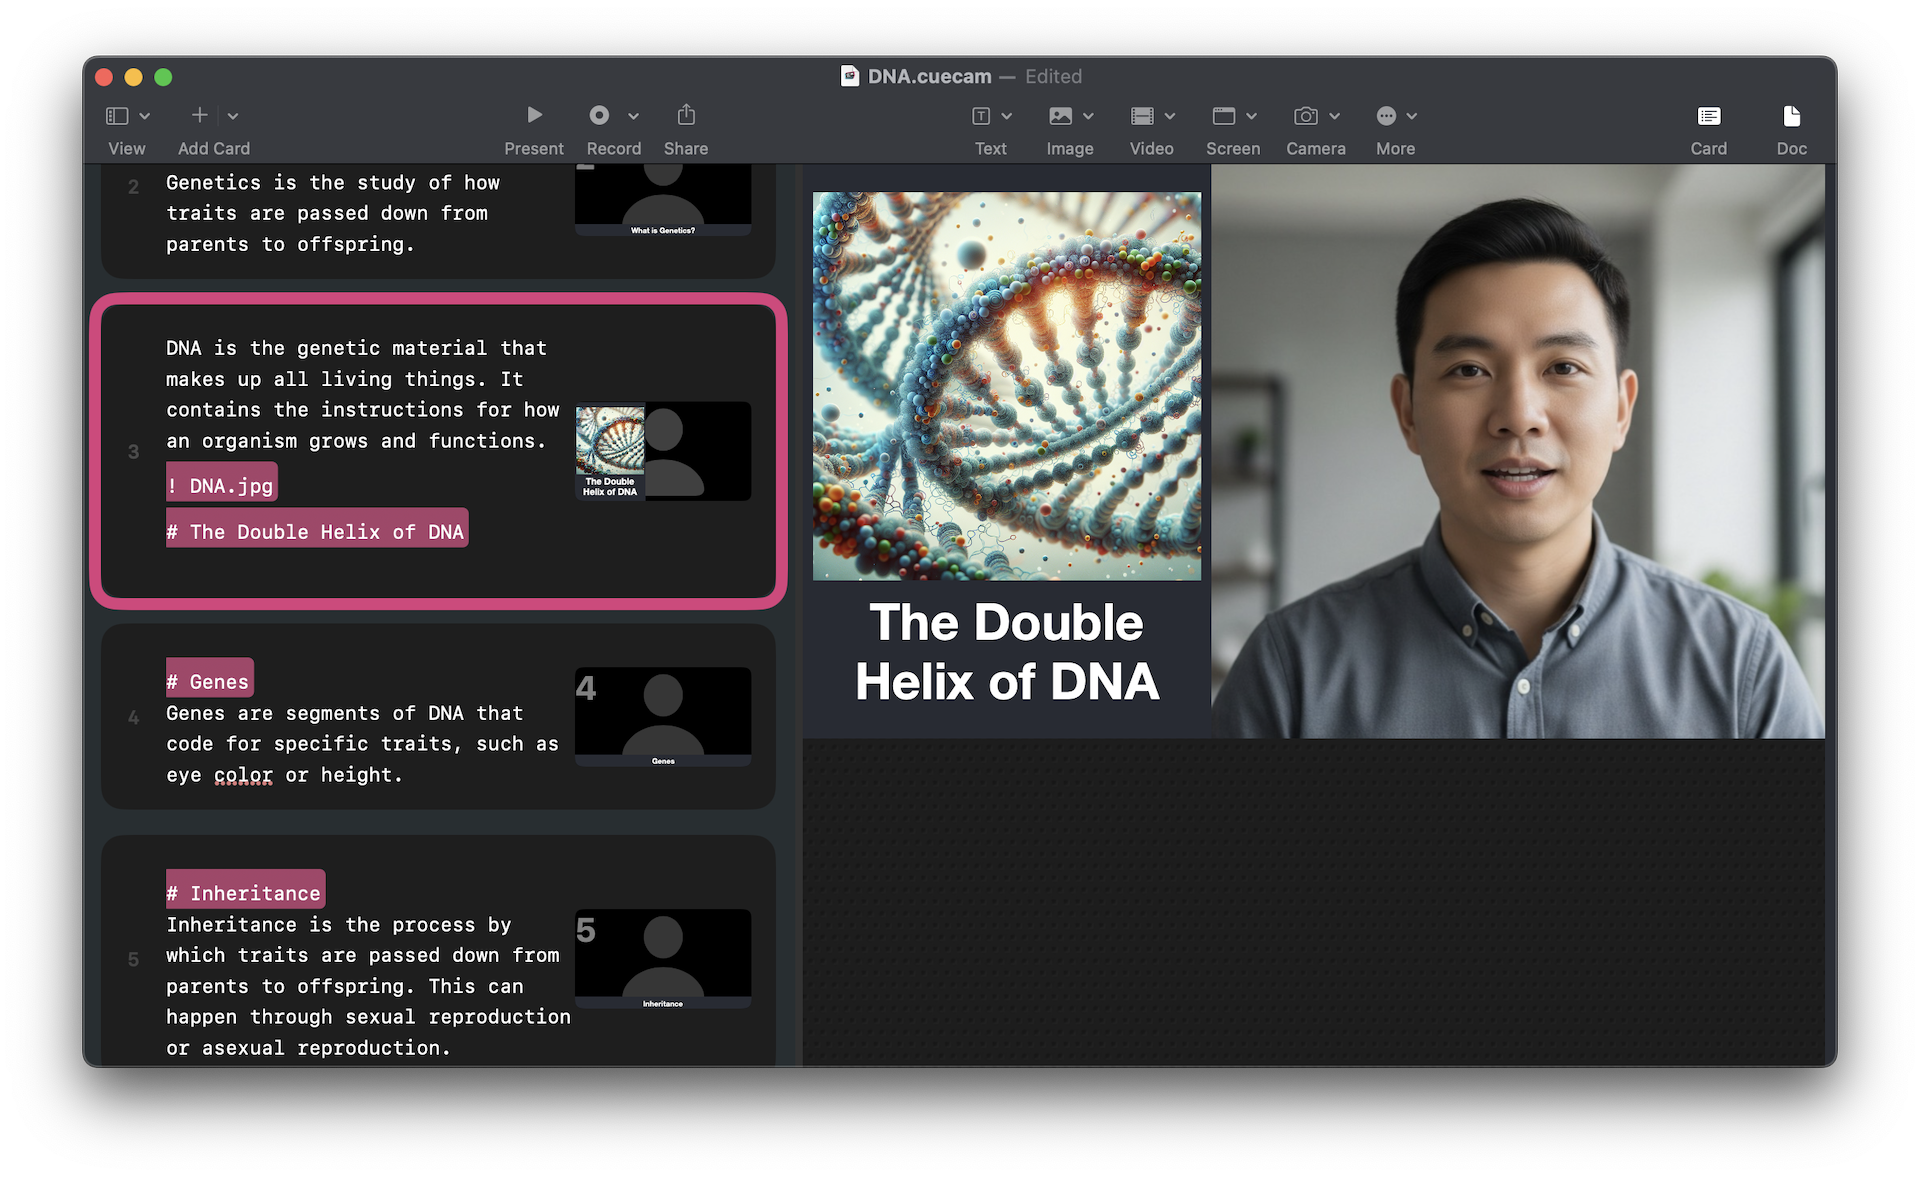Click the DNA.cuecam window title
This screenshot has height=1177, width=1920.
pos(930,76)
